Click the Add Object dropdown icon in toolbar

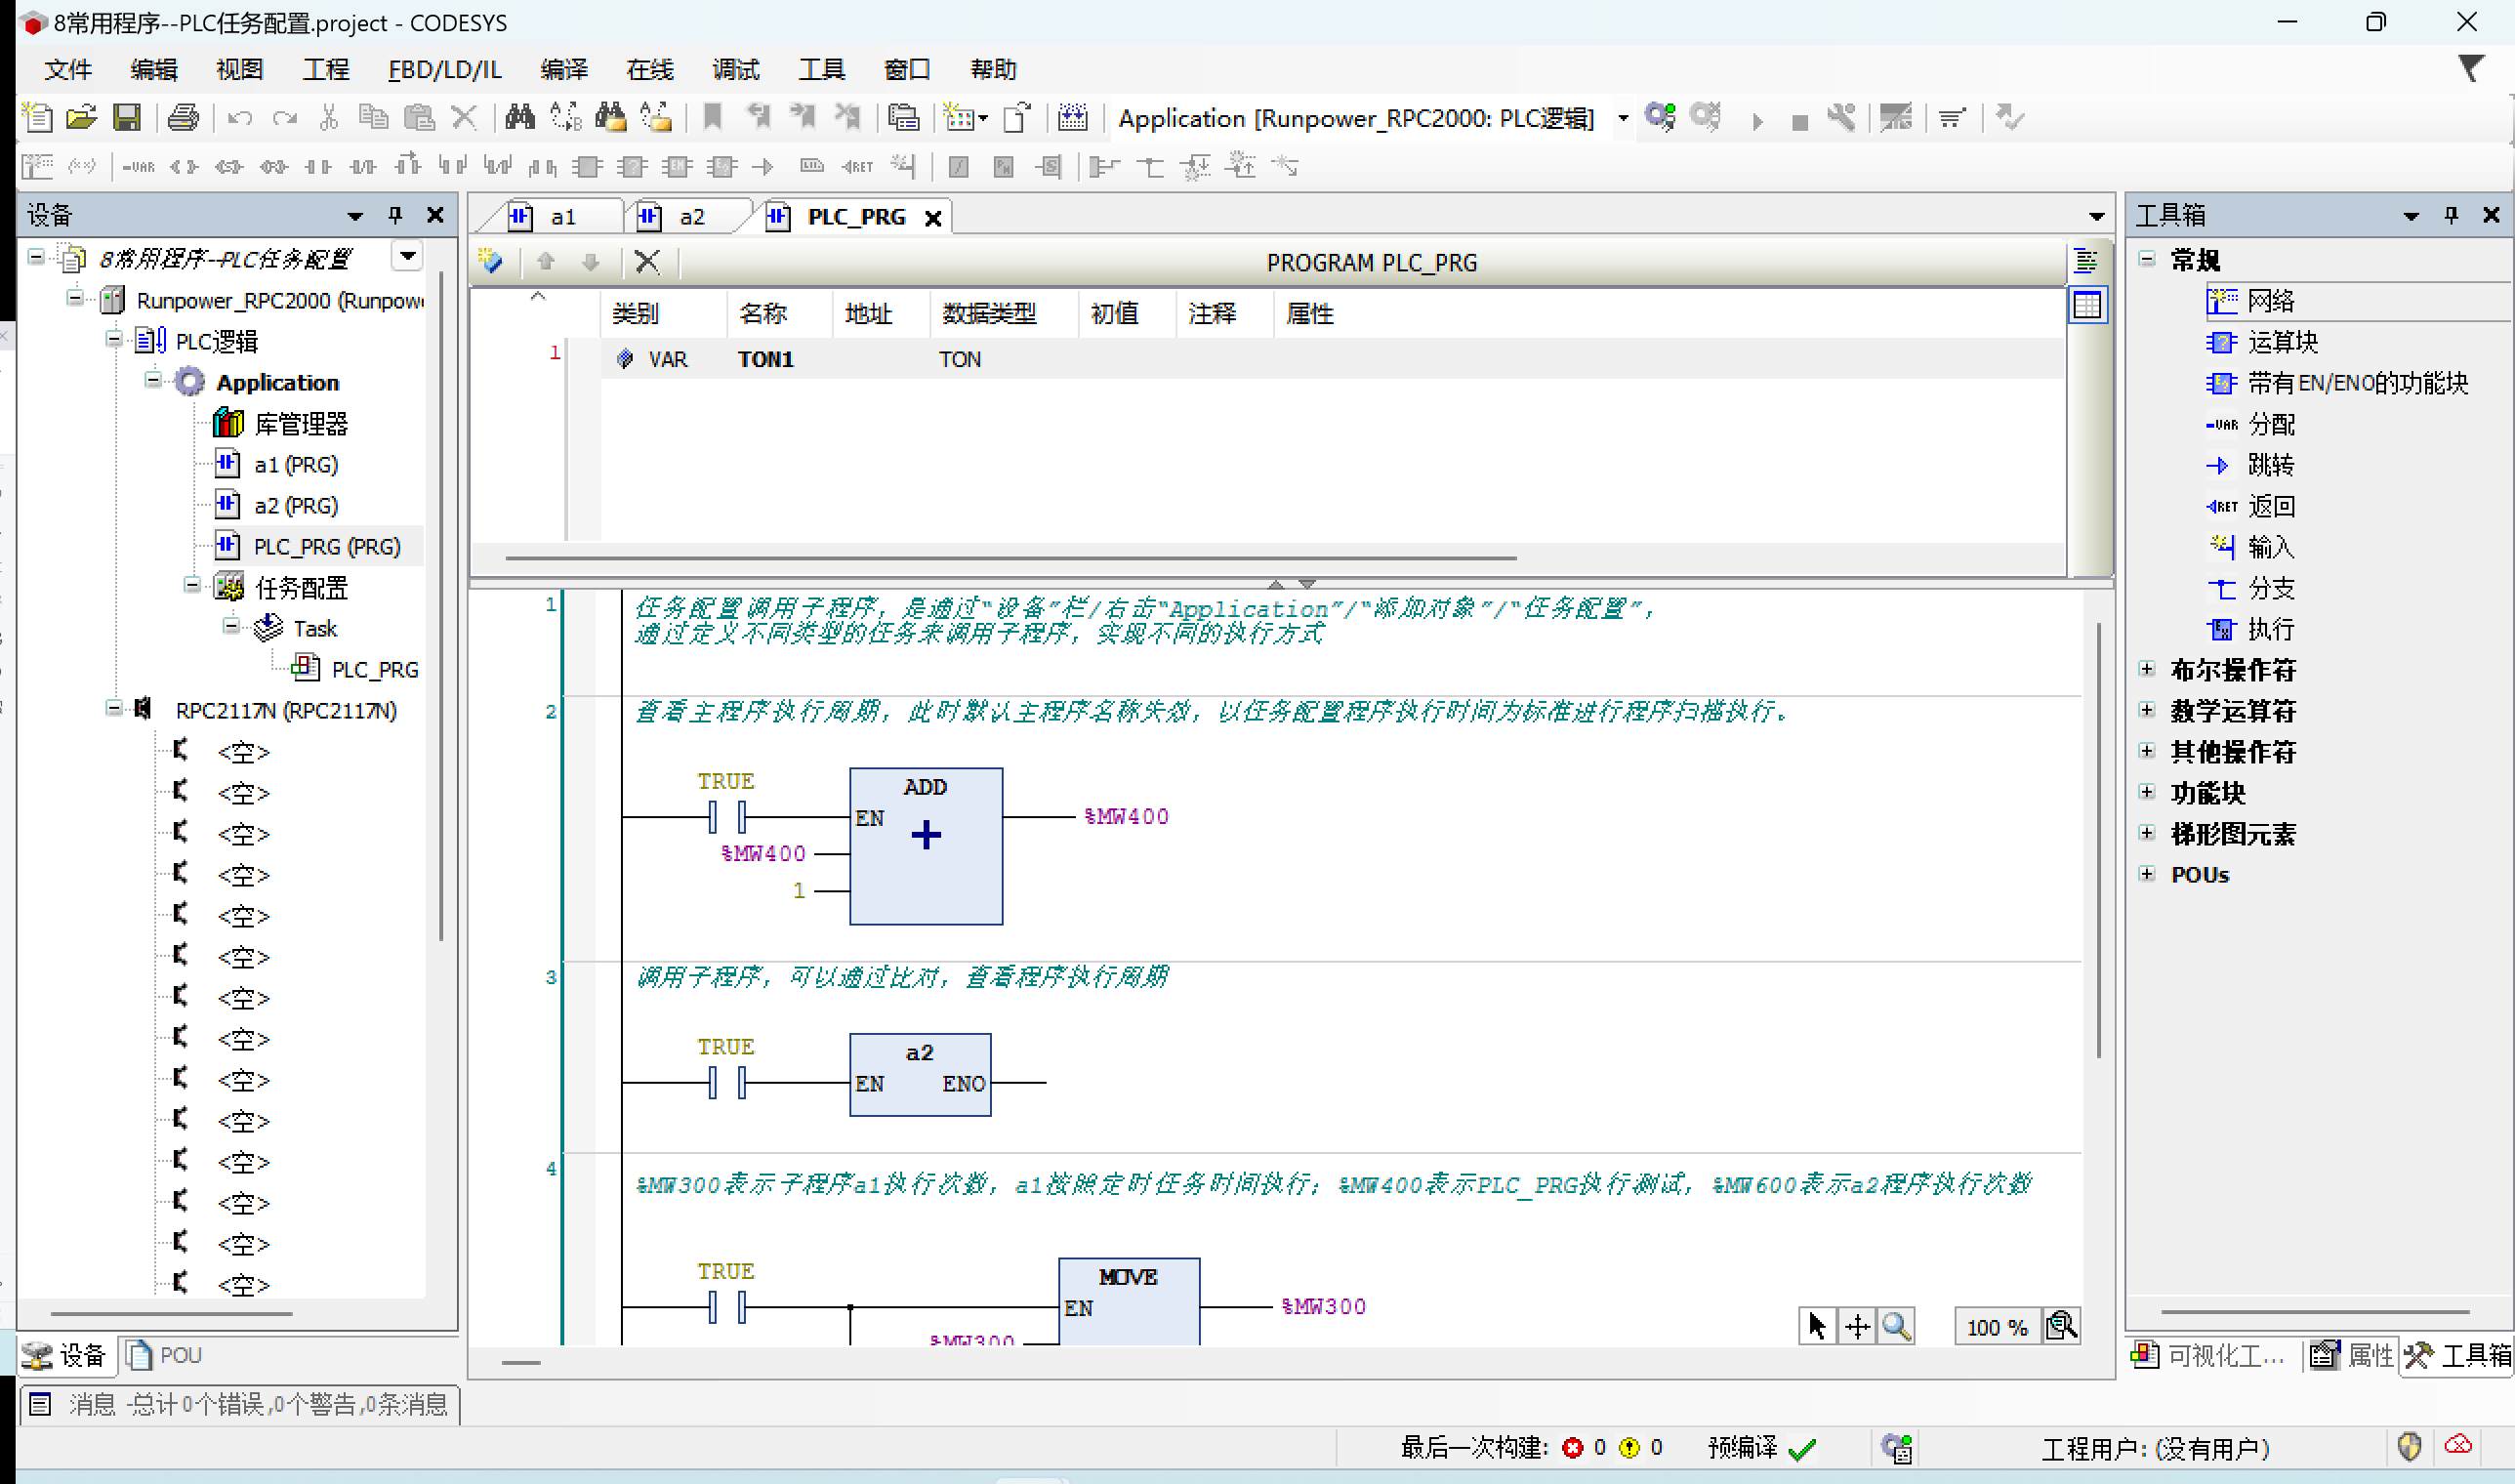pyautogui.click(x=965, y=118)
